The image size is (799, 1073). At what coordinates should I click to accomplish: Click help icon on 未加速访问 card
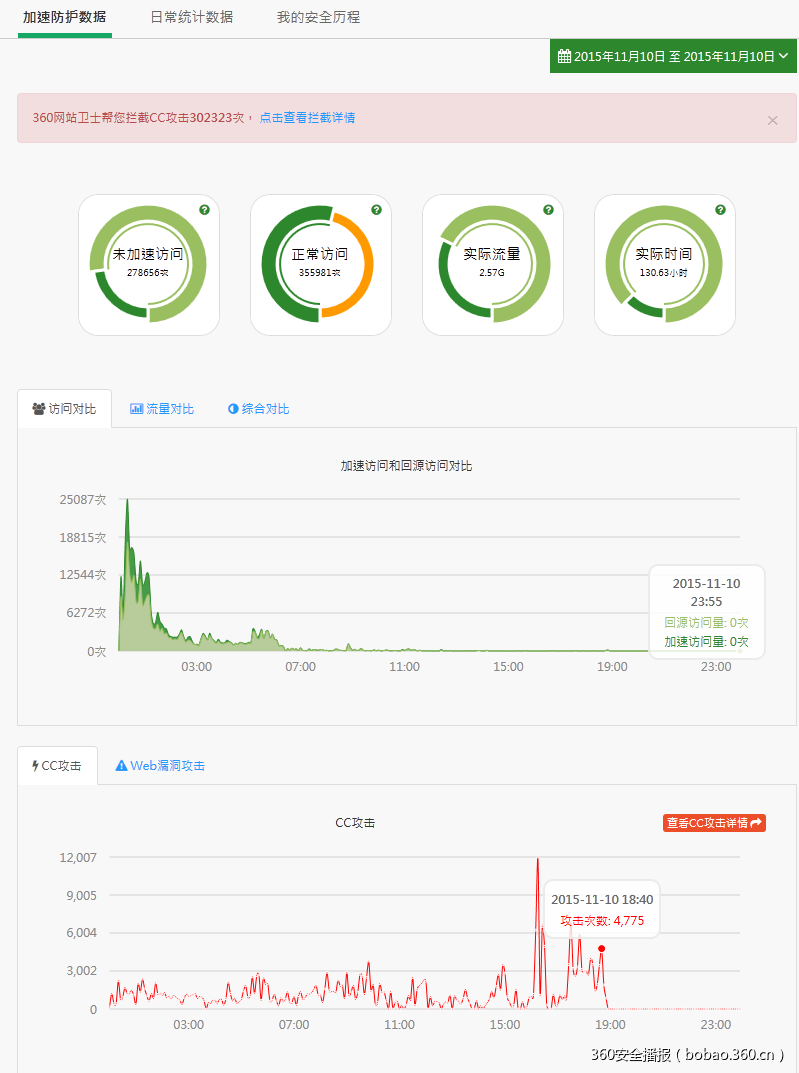point(204,210)
